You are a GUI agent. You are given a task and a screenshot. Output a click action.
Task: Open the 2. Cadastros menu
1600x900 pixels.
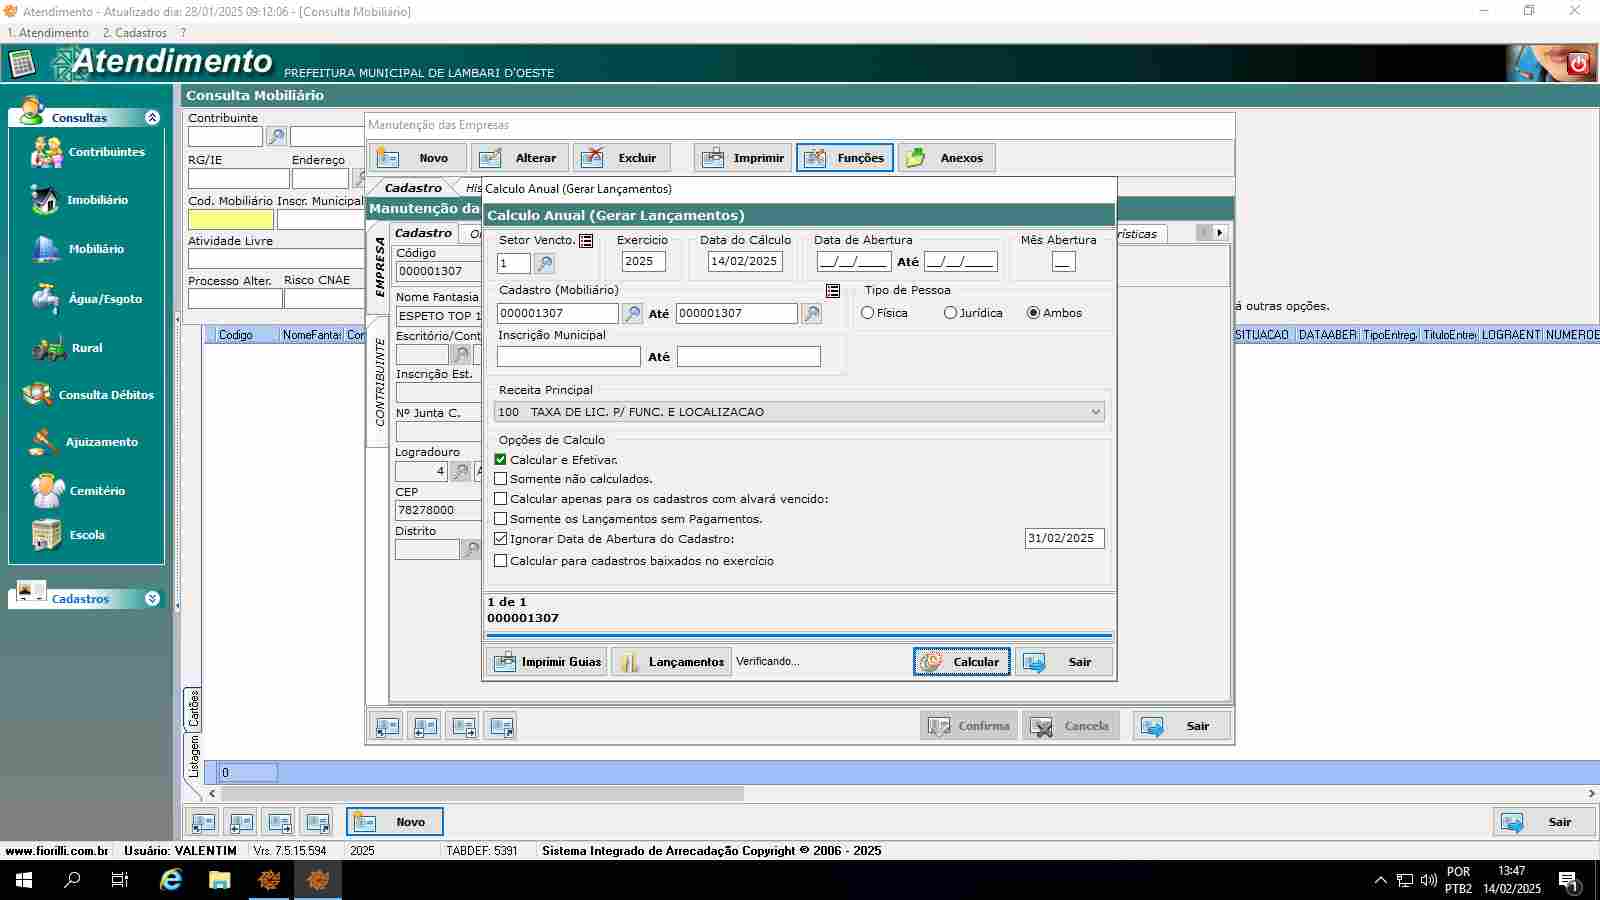tap(134, 33)
